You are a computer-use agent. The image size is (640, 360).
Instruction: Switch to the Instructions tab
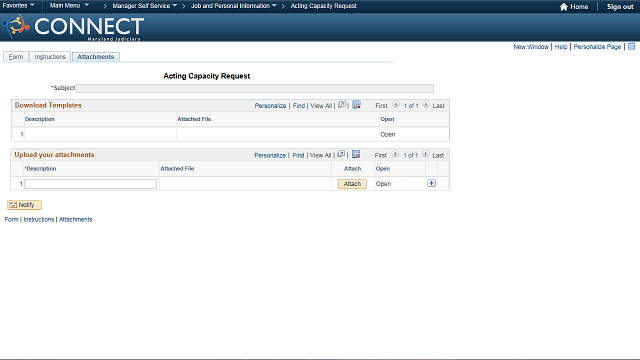(x=50, y=57)
